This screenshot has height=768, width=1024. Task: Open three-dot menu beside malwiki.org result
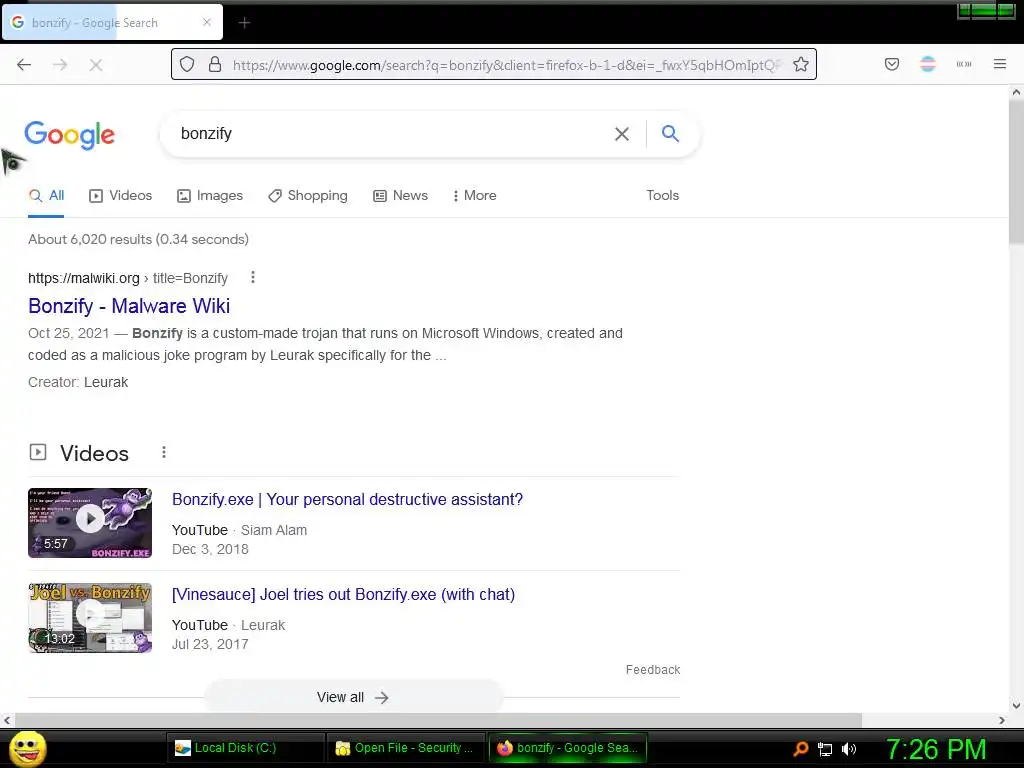coord(253,278)
